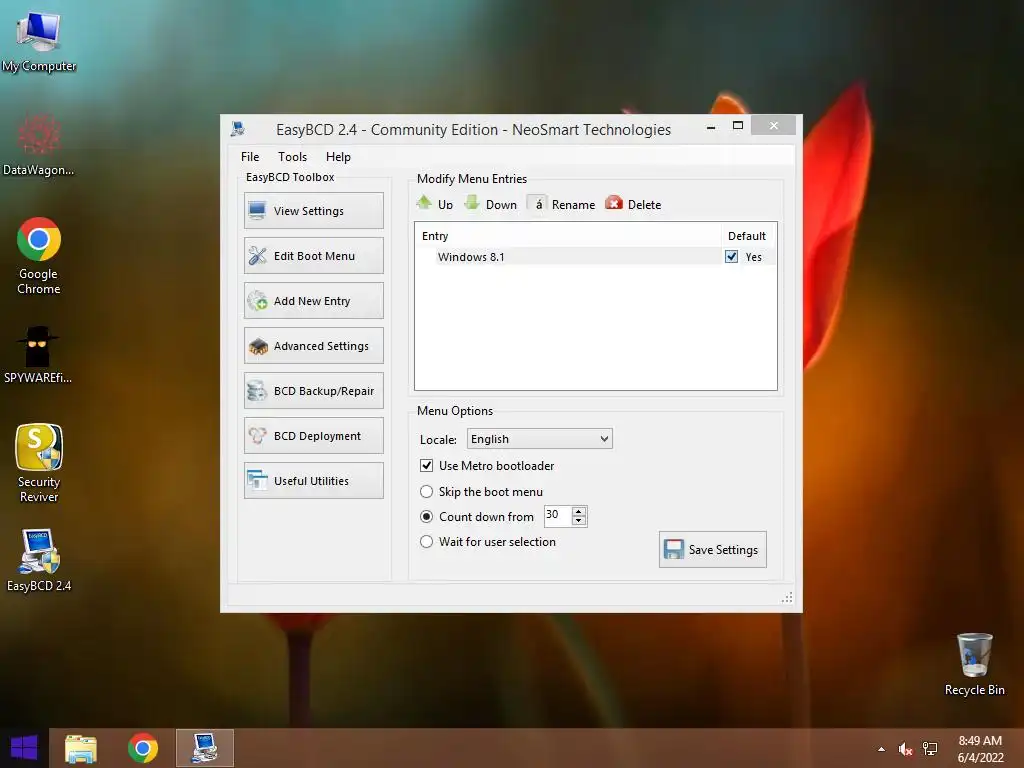1024x768 pixels.
Task: Open EasyBCD 2.4 desktop shortcut
Action: tap(39, 560)
